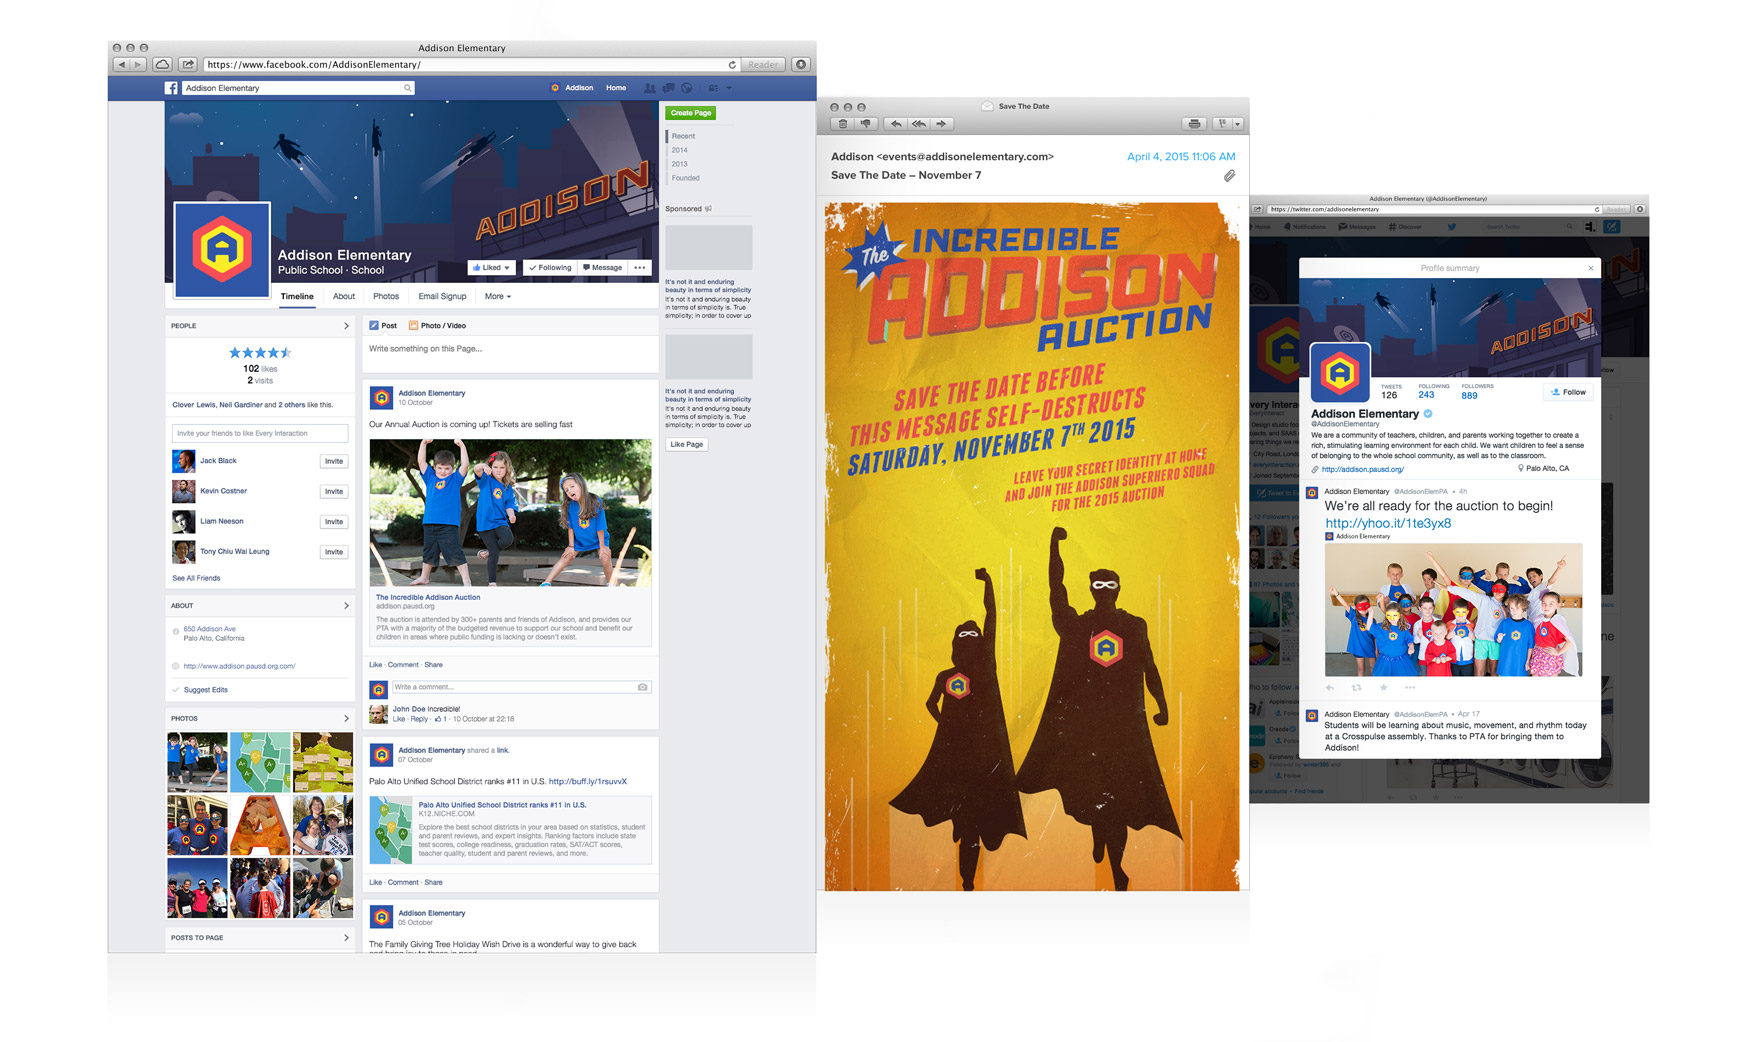Forward the Save The Date email
Screen dimensions: 1754x1042
point(941,124)
